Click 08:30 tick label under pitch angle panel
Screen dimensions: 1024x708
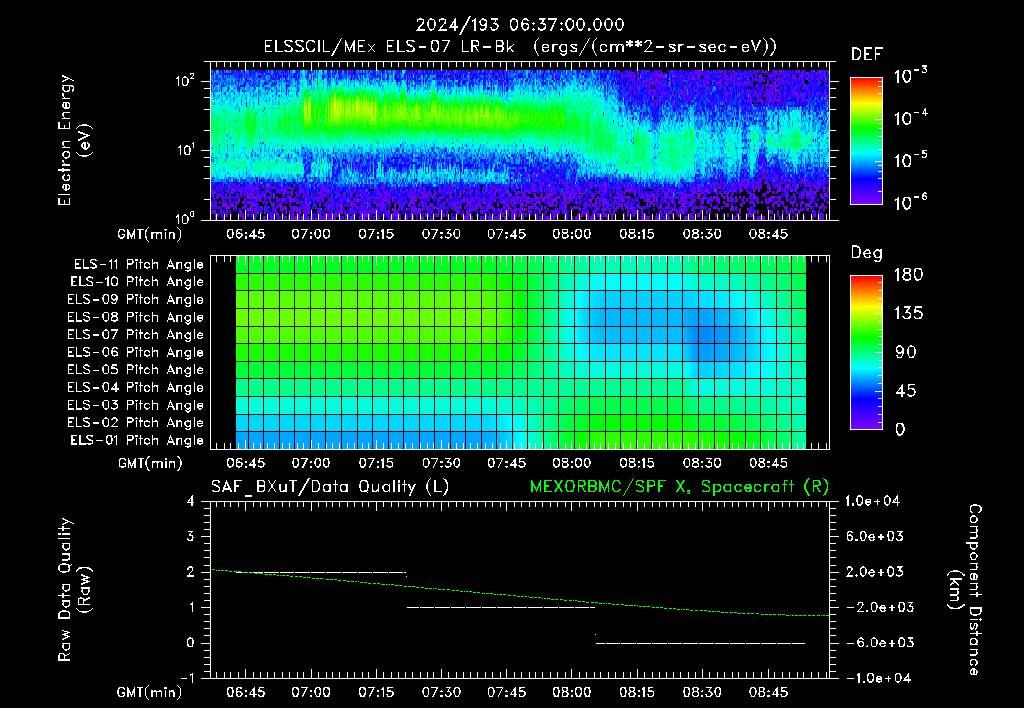pyautogui.click(x=702, y=463)
